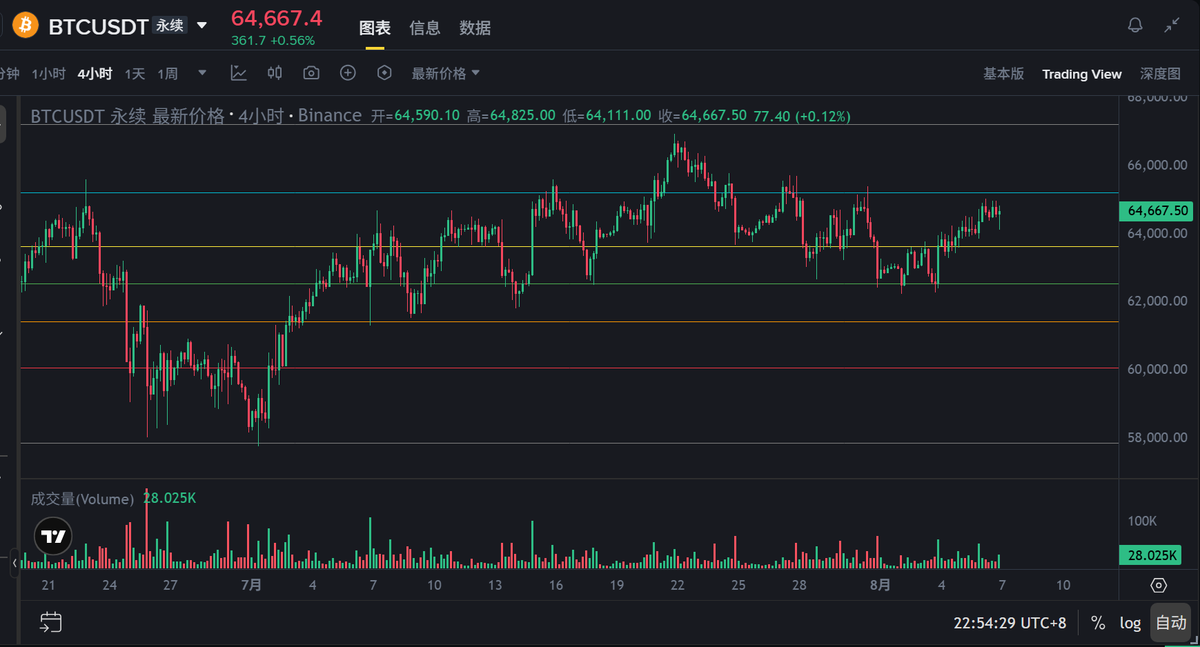
Task: Exit fullscreen with the collapse arrows icon
Action: click(1173, 25)
